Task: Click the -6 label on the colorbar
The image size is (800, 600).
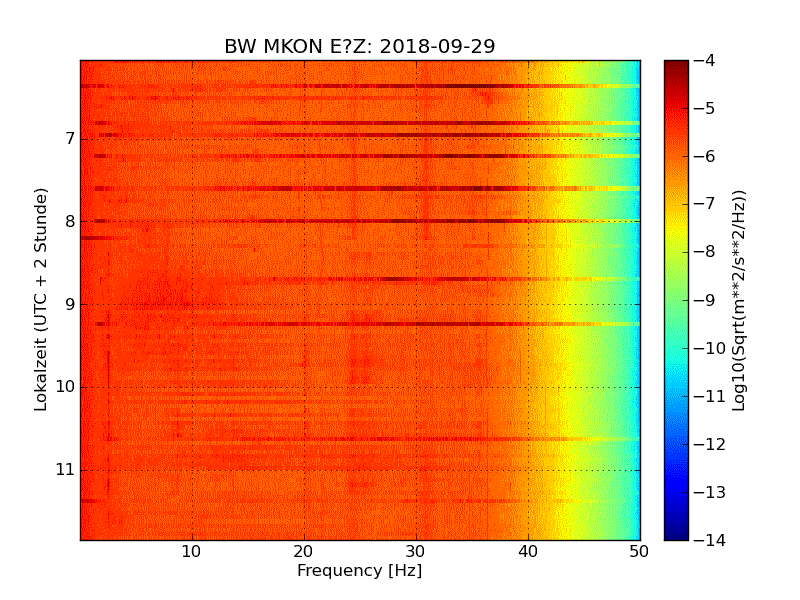Action: (705, 156)
